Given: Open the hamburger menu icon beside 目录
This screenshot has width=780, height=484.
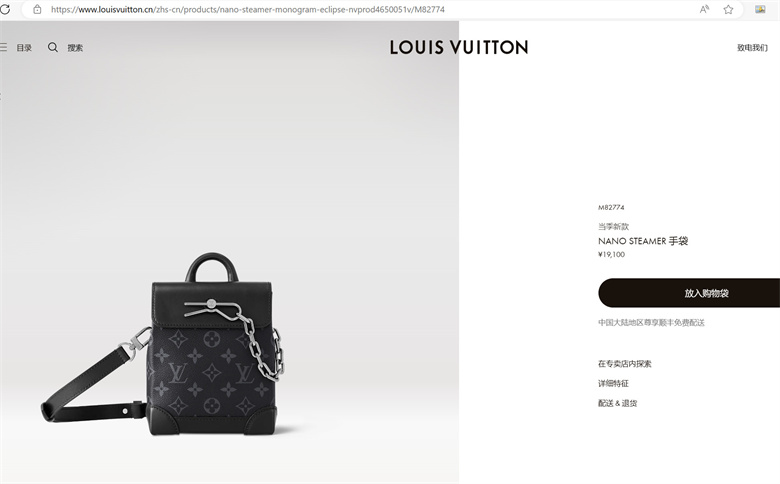Looking at the screenshot, I should (x=3, y=47).
